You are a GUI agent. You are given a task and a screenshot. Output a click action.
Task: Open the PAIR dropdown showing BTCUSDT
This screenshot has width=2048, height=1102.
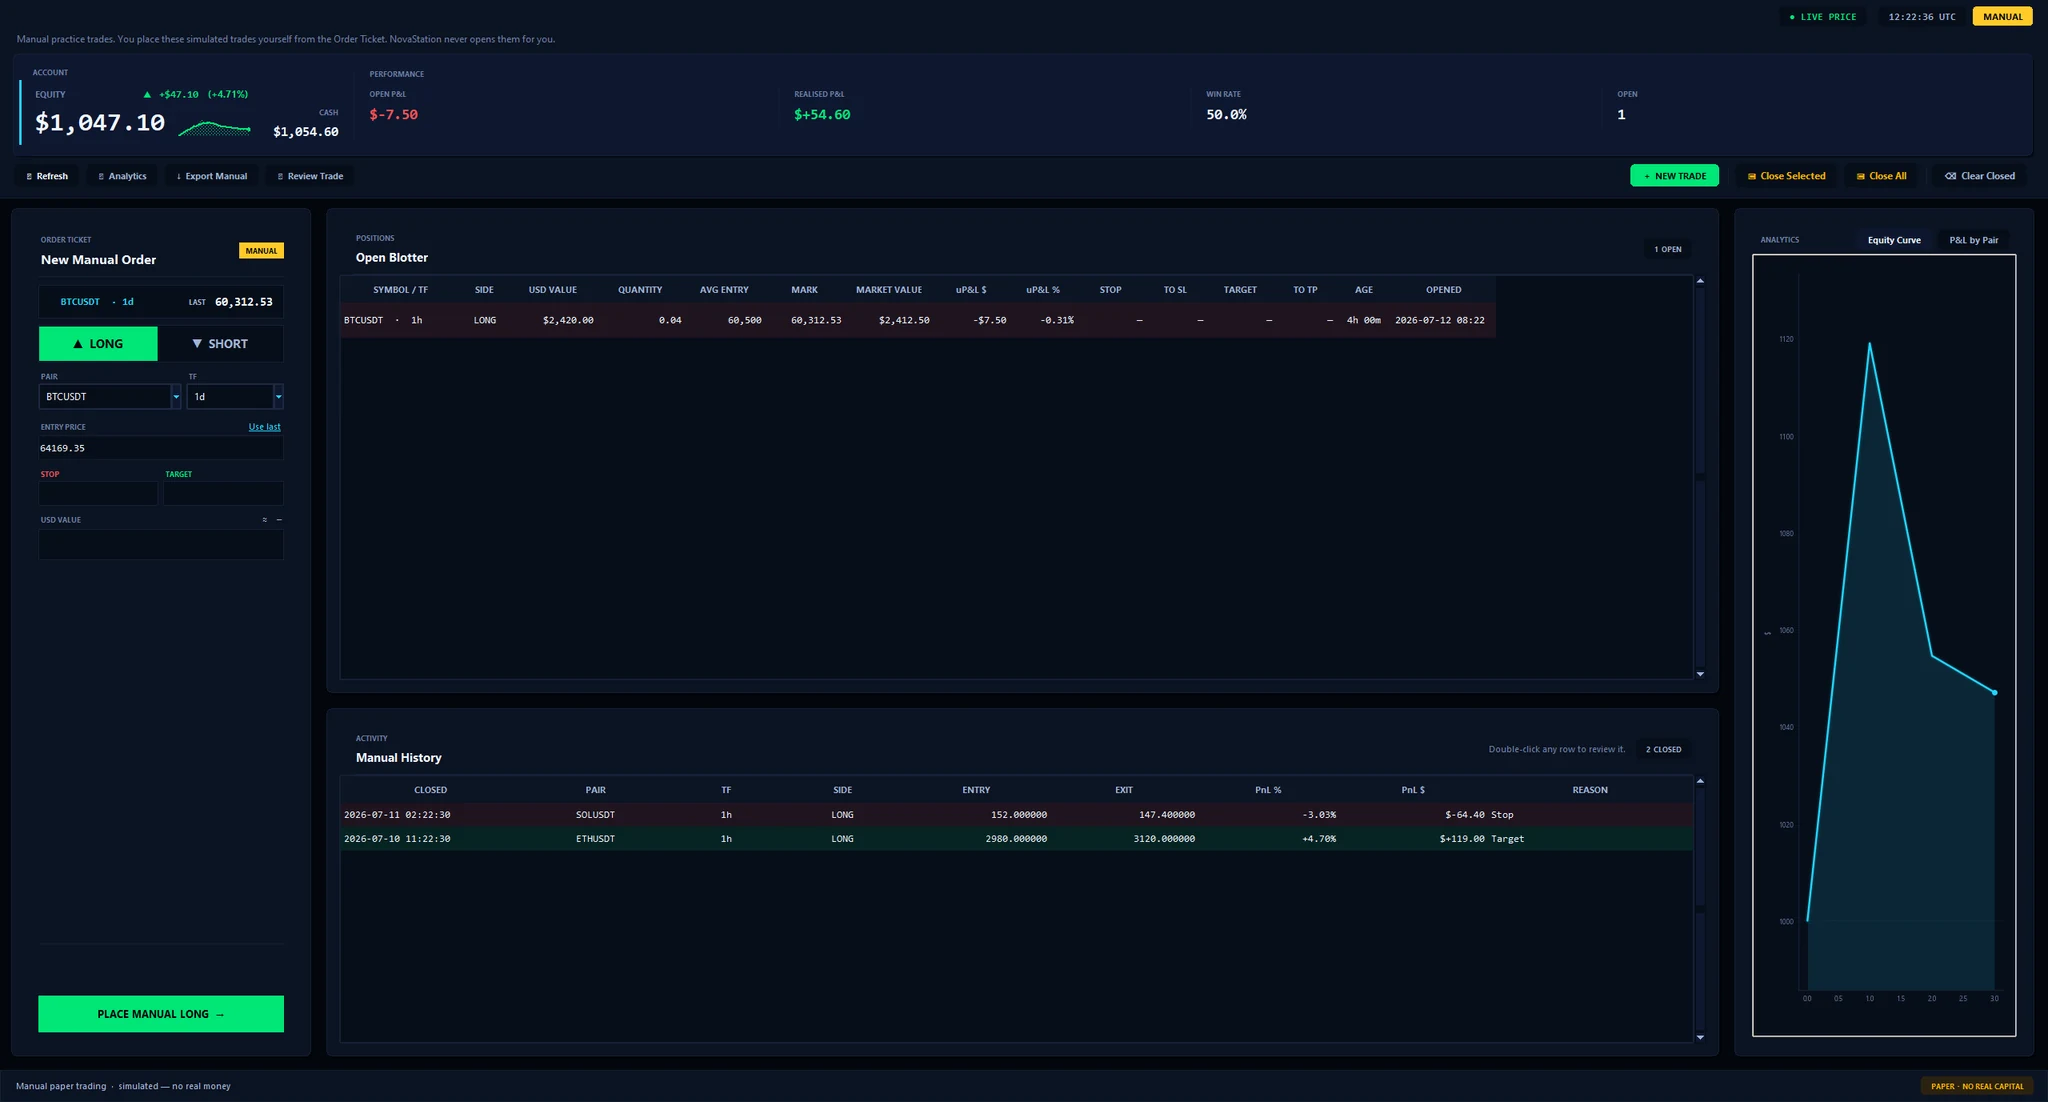point(110,397)
